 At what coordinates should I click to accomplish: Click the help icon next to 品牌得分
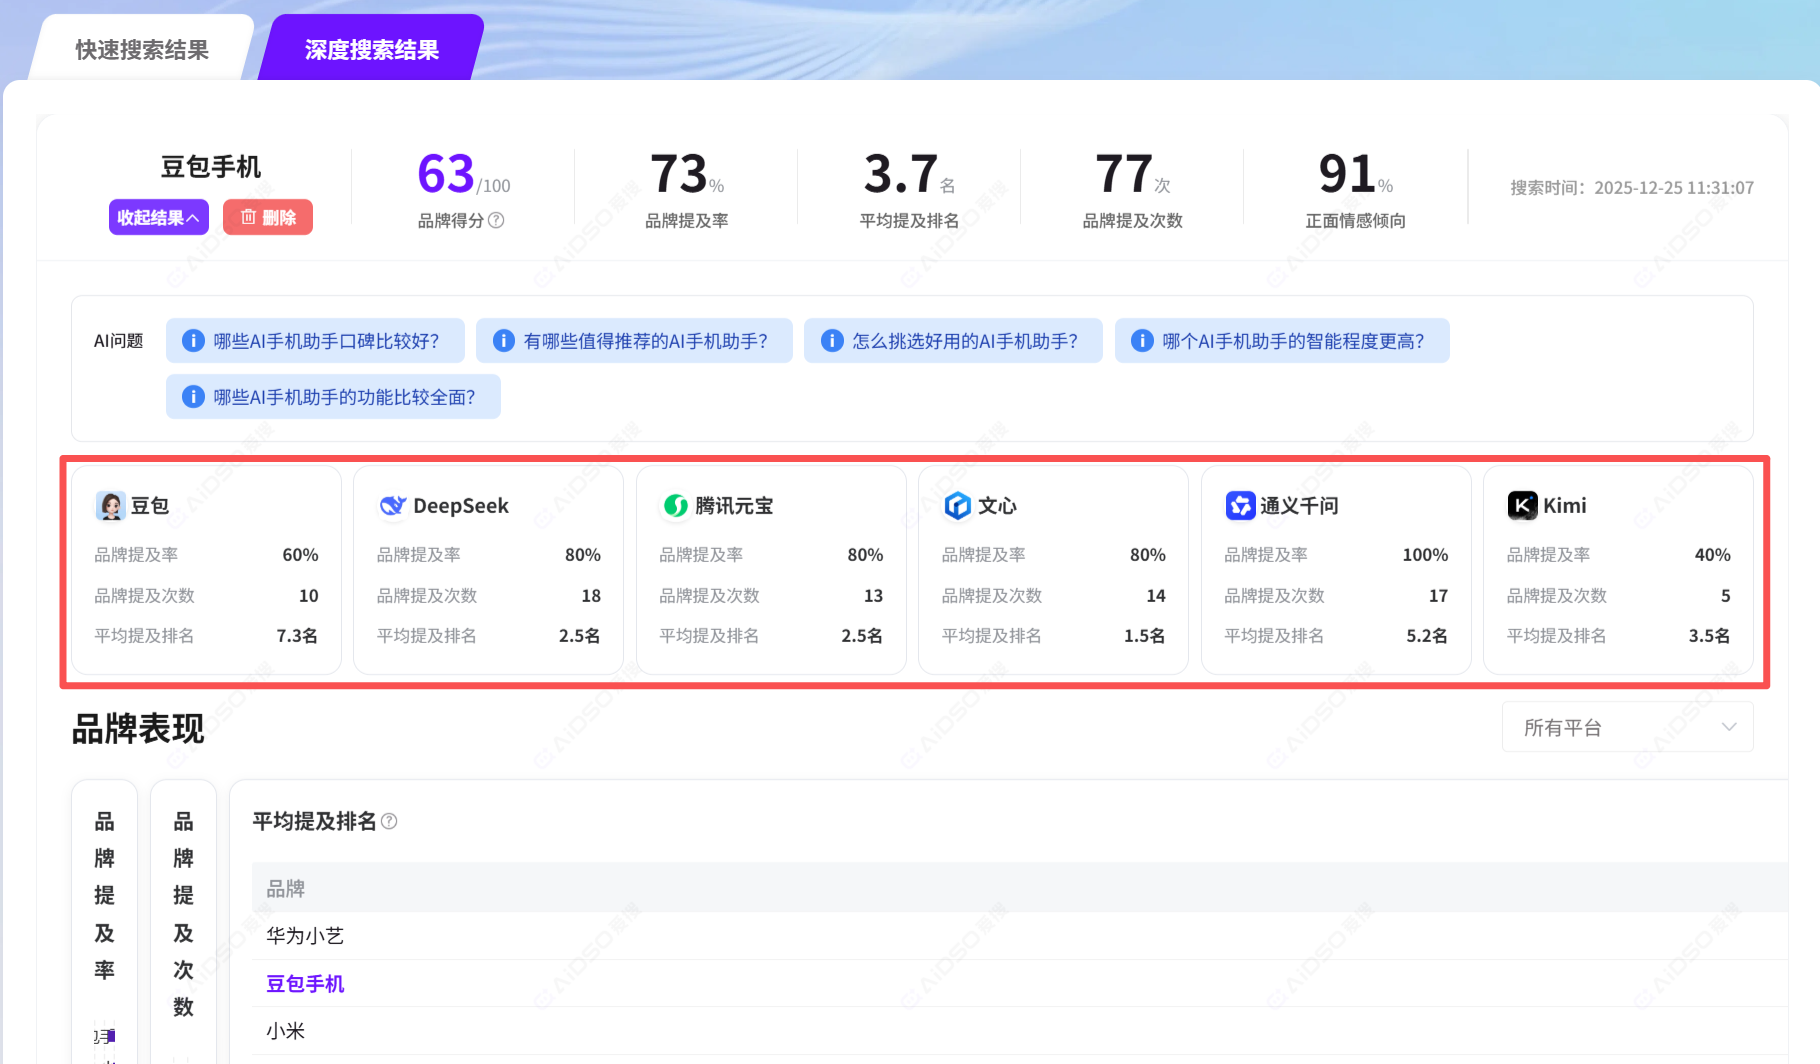pyautogui.click(x=496, y=221)
